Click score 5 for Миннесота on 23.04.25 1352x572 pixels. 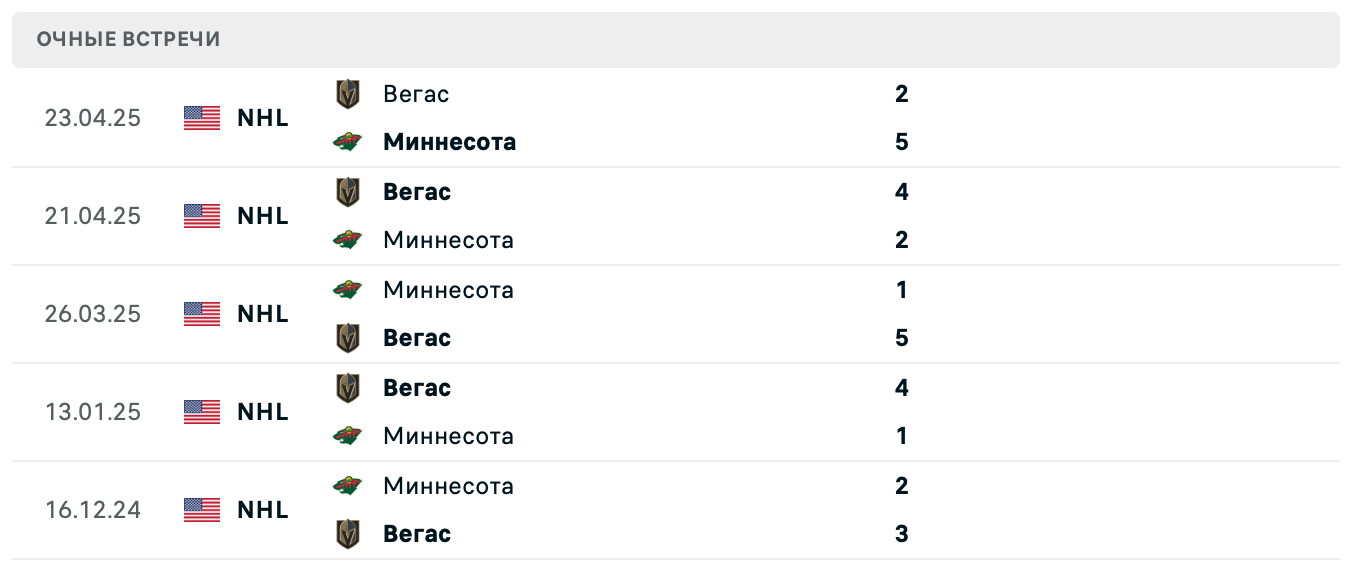click(902, 142)
